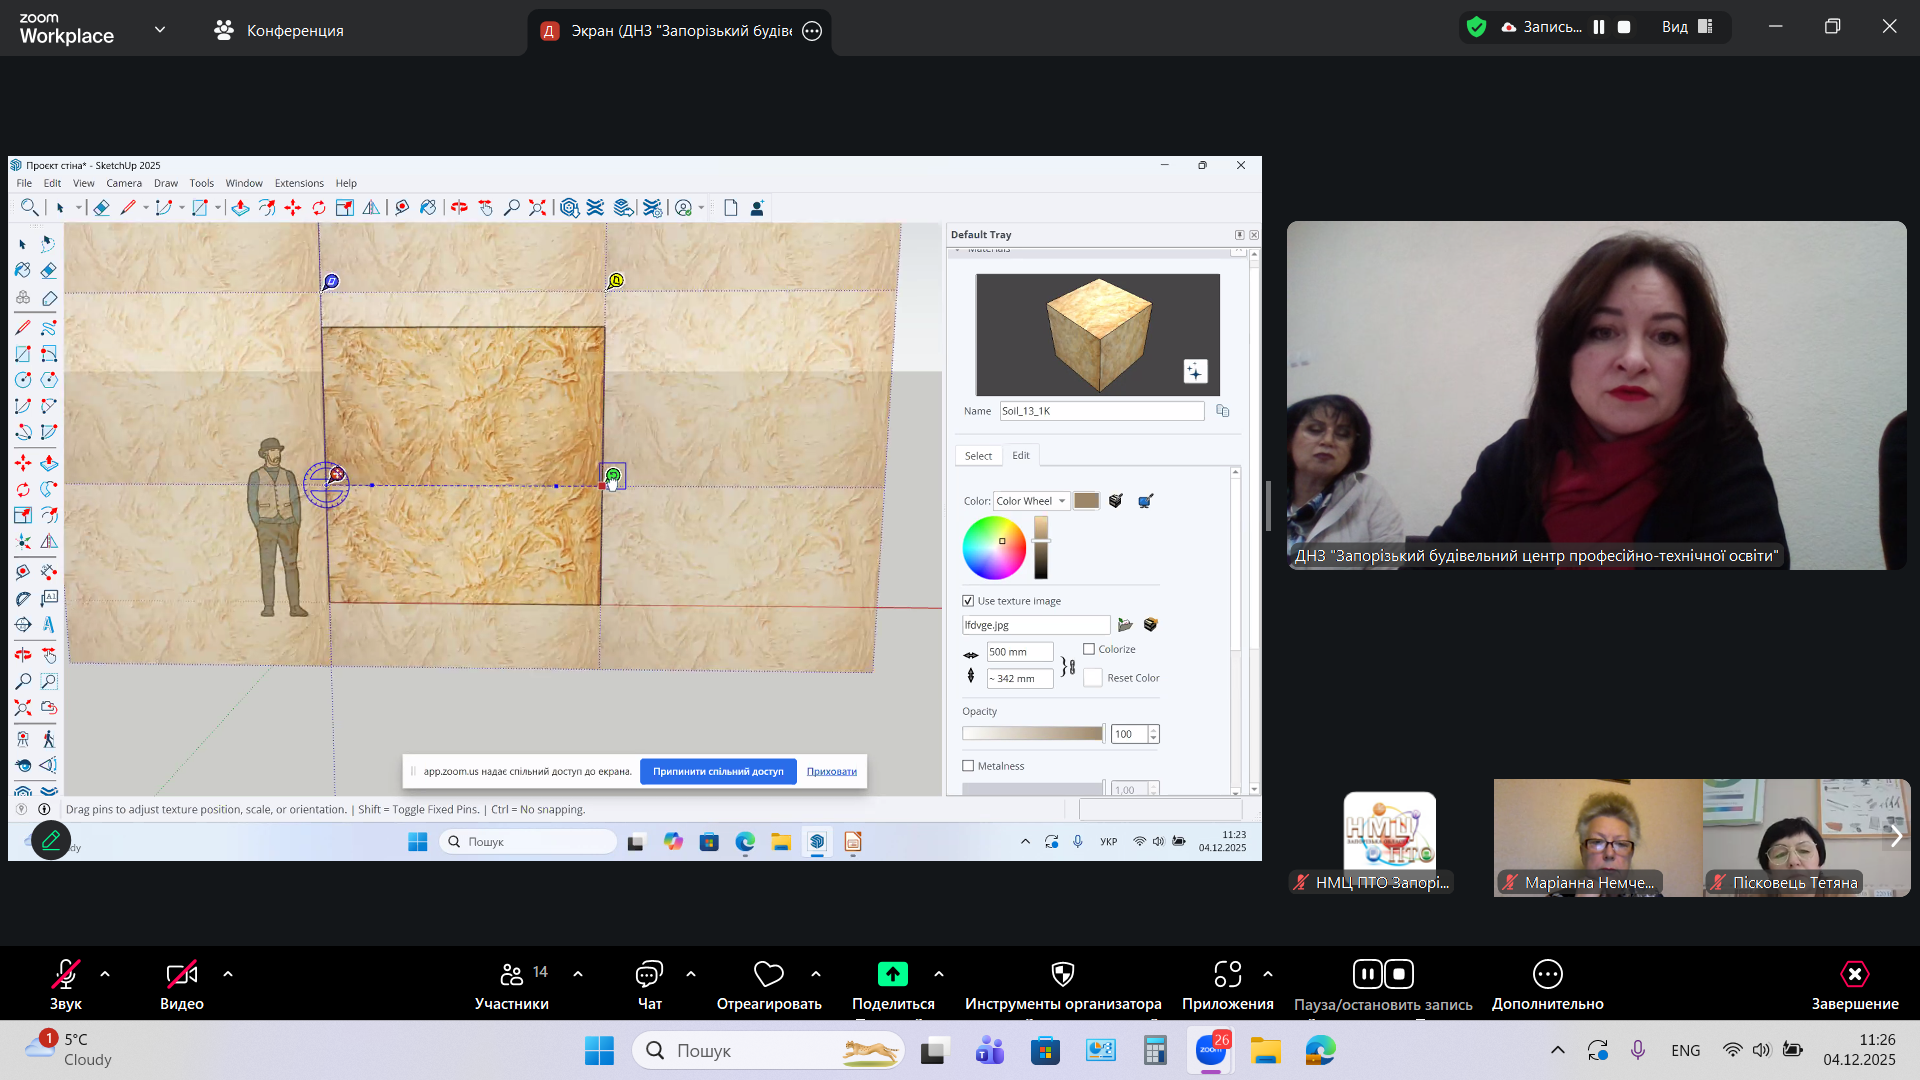Viewport: 1920px width, 1080px height.
Task: Open the 3D Warehouse toolbar icon
Action: pyautogui.click(x=569, y=207)
